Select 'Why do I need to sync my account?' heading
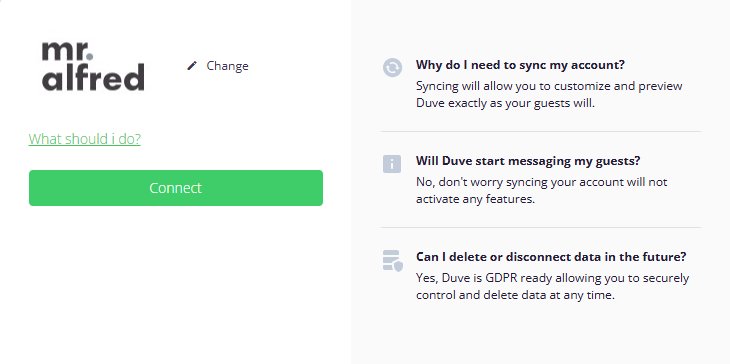The height and width of the screenshot is (364, 730). (520, 65)
